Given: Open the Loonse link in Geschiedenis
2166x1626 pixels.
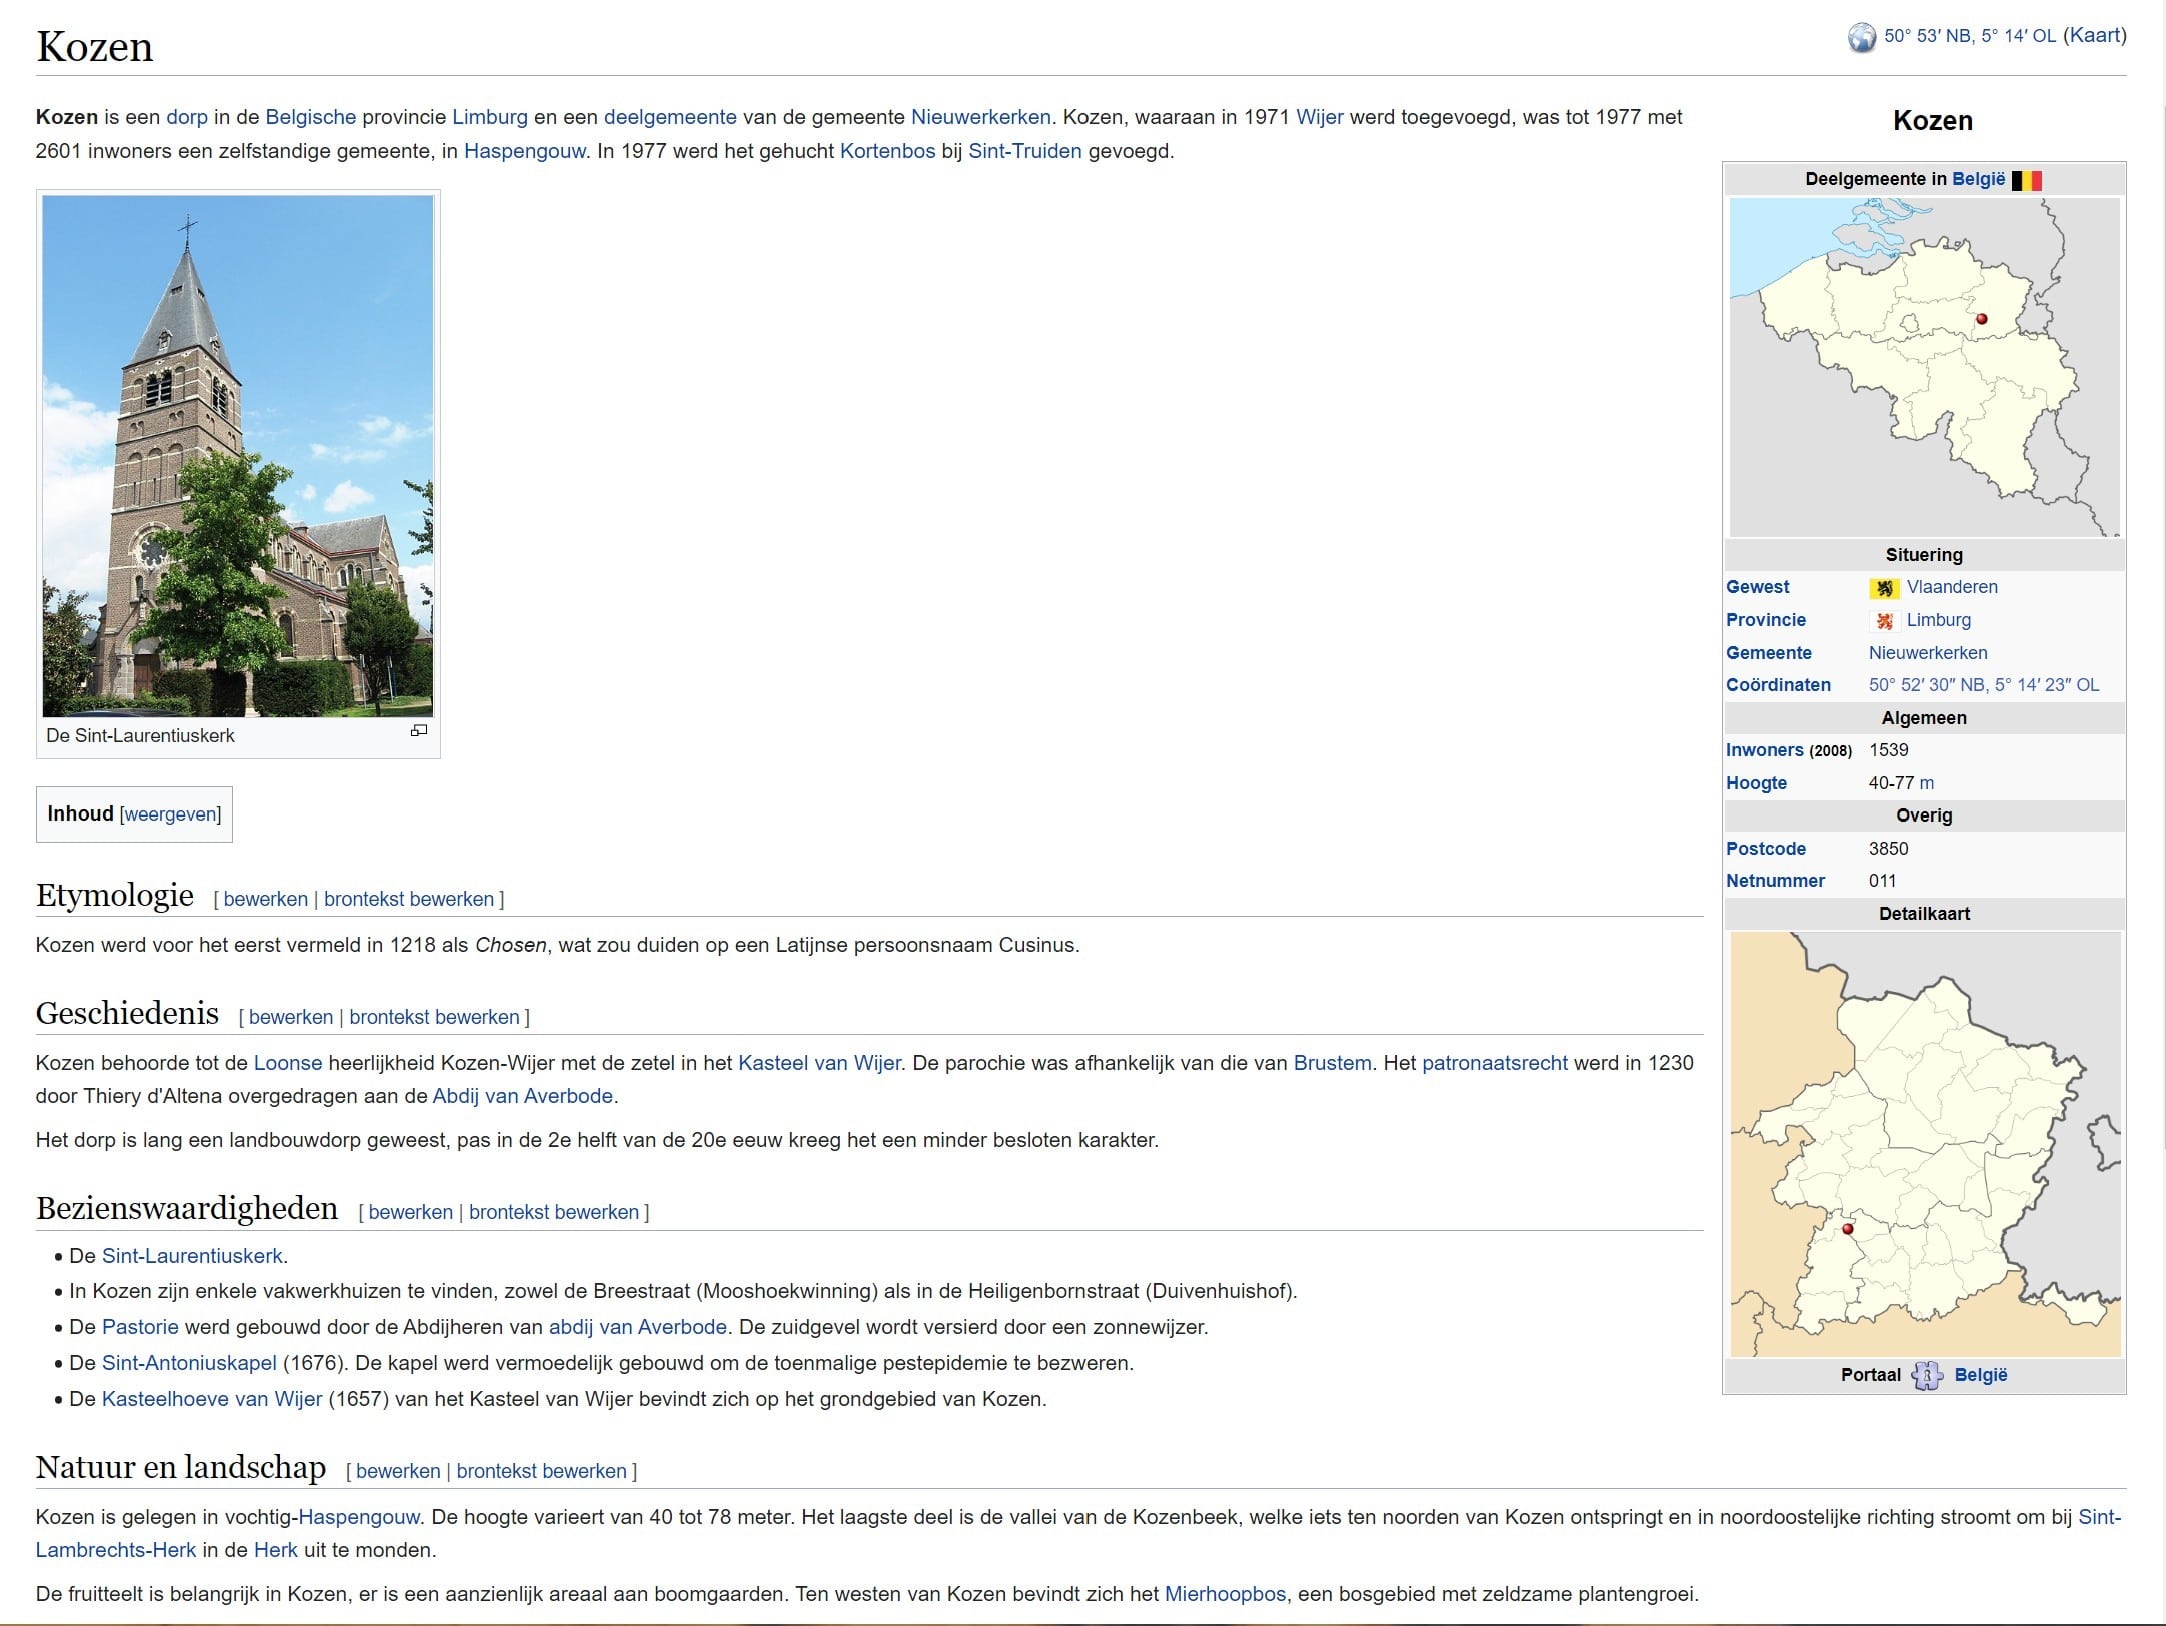Looking at the screenshot, I should click(288, 1063).
